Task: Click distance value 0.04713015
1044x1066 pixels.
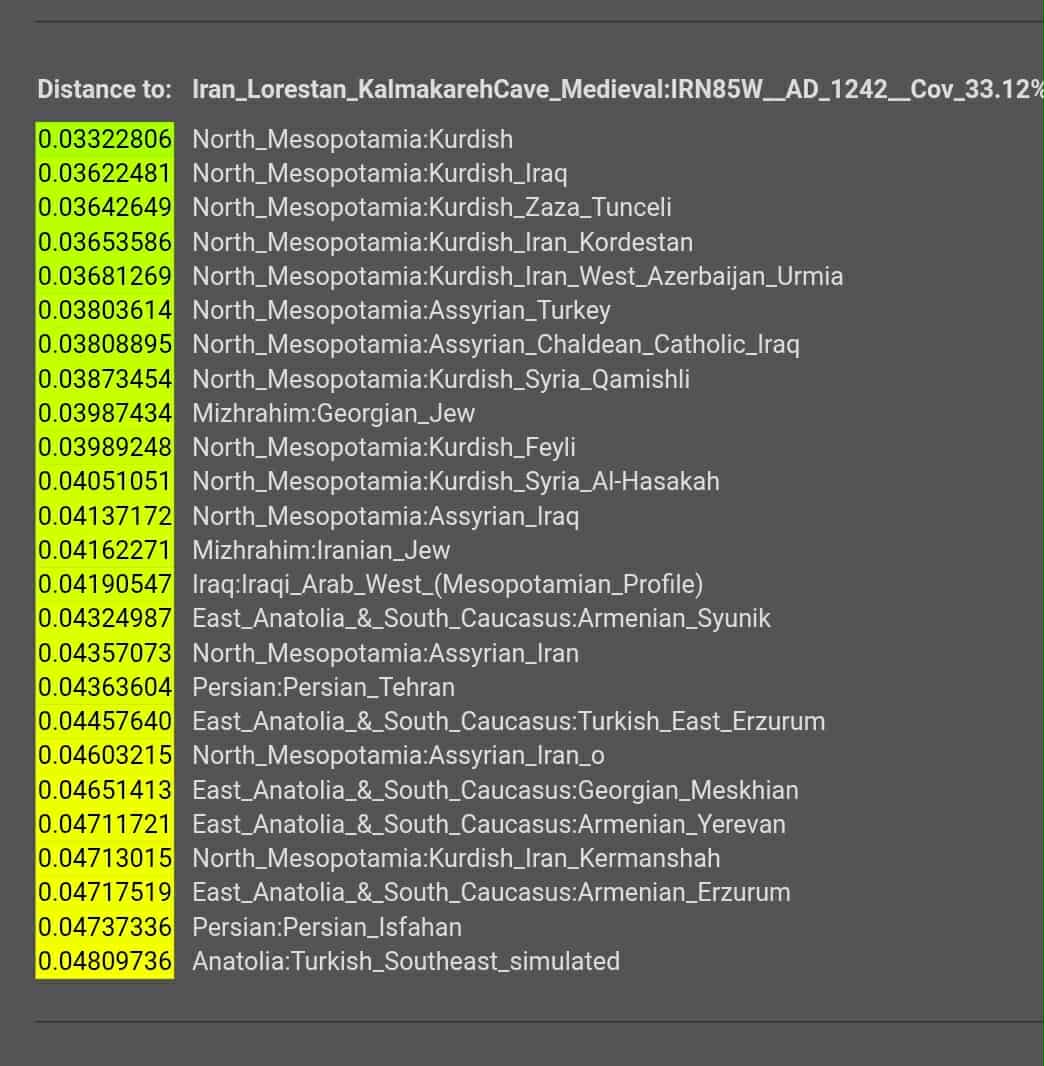Action: pos(105,858)
